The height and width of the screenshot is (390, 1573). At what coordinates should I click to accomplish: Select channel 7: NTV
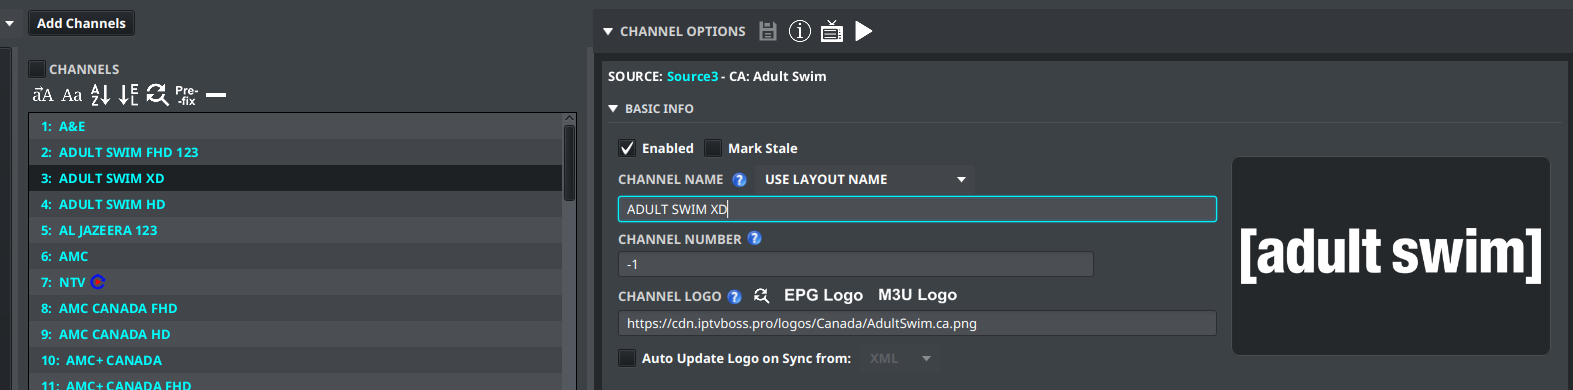click(x=296, y=282)
